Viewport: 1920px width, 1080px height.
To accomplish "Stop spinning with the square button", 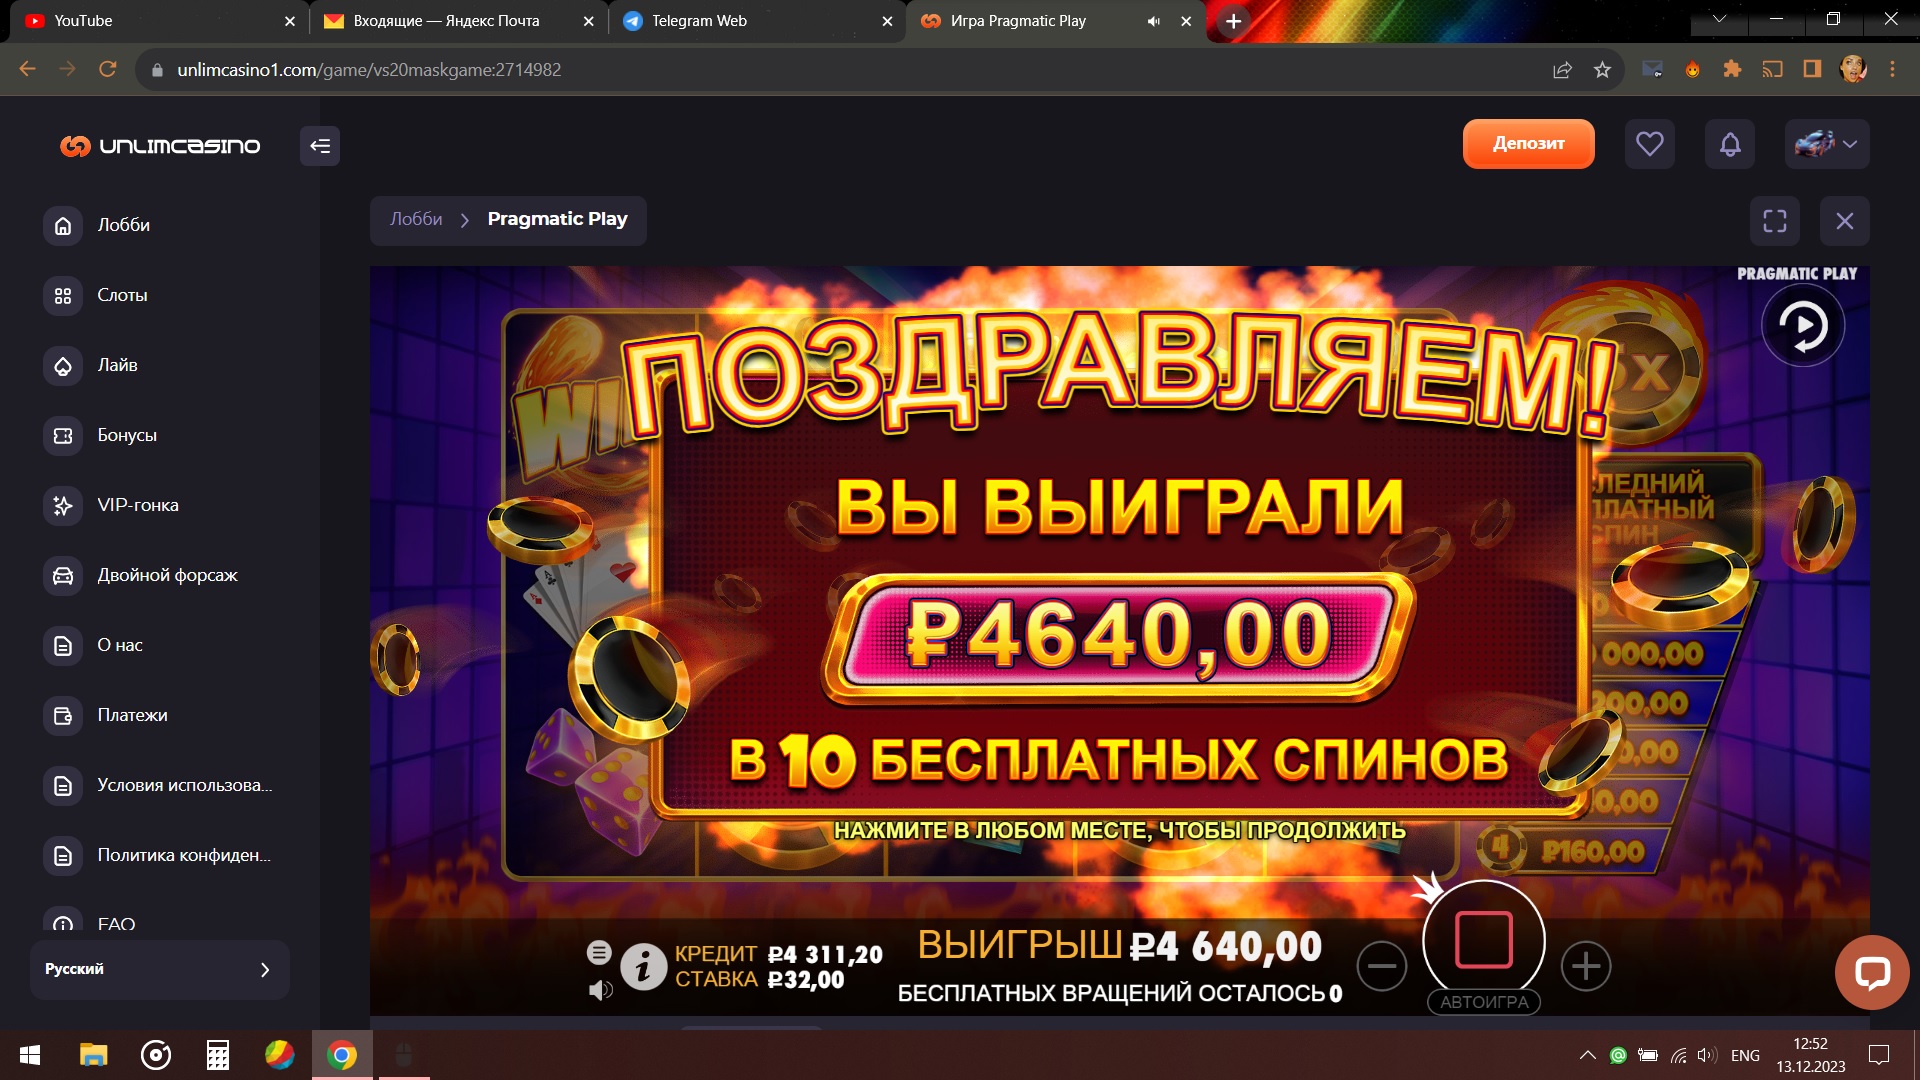I will 1484,940.
